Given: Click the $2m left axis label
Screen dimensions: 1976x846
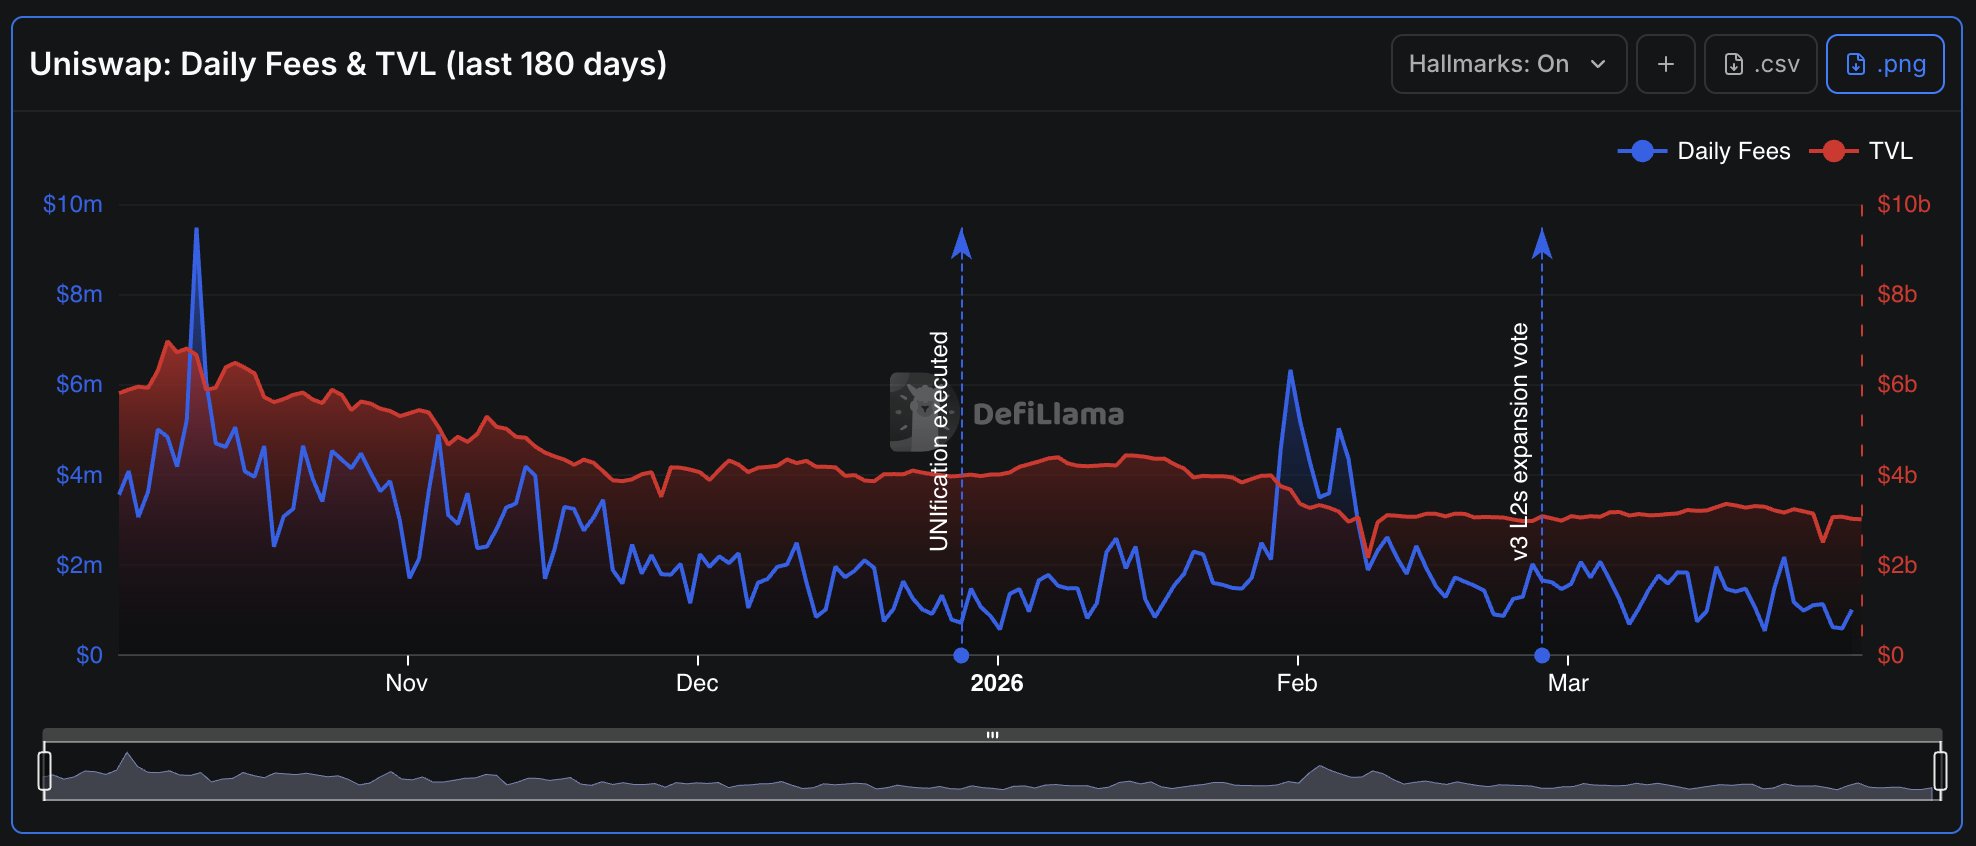Looking at the screenshot, I should (79, 565).
